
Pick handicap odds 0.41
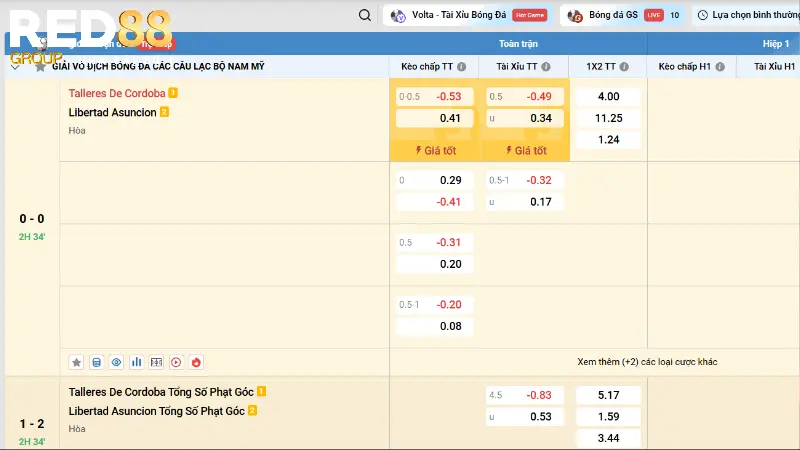[x=434, y=118]
